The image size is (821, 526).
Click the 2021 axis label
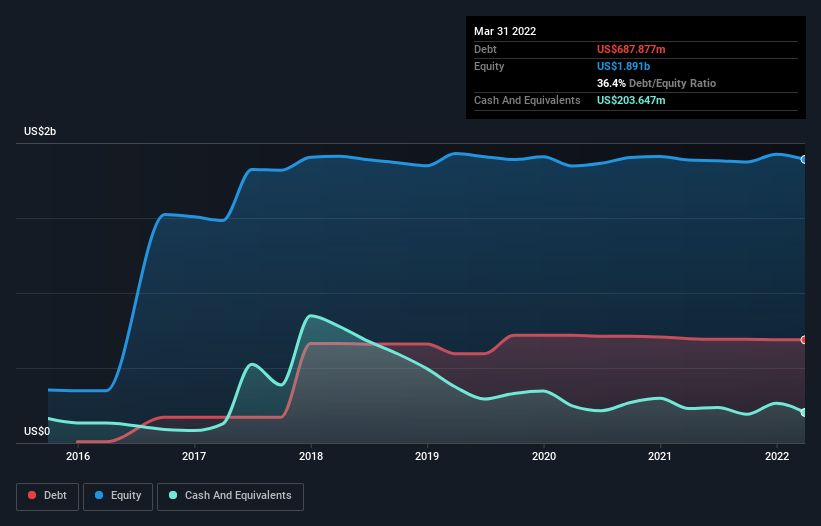[660, 456]
